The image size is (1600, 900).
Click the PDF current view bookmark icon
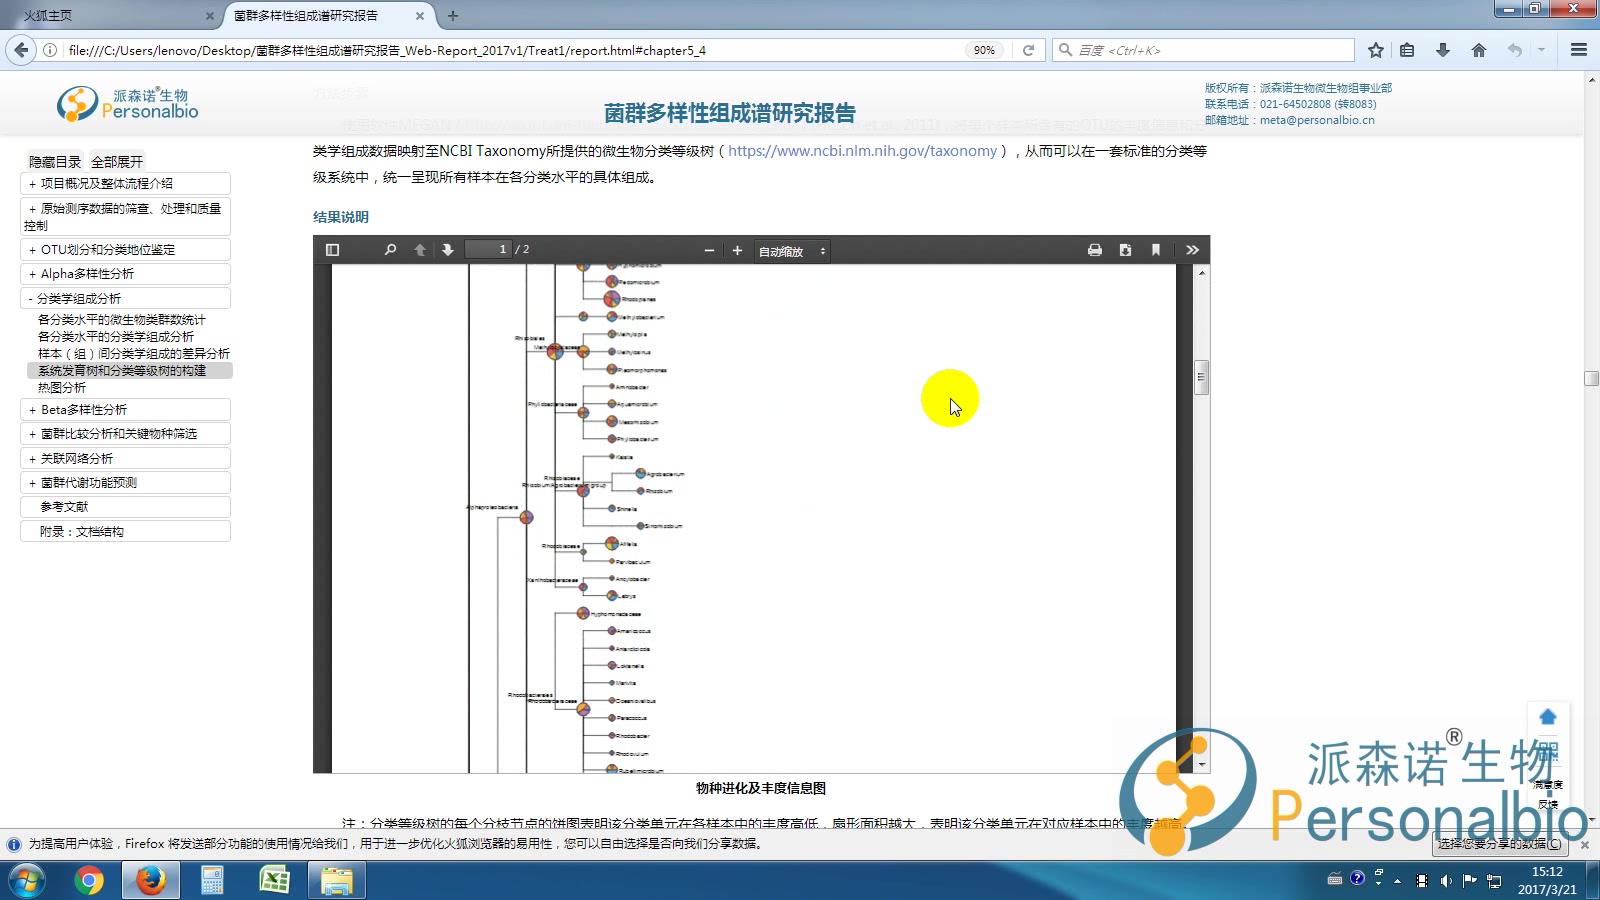1156,250
